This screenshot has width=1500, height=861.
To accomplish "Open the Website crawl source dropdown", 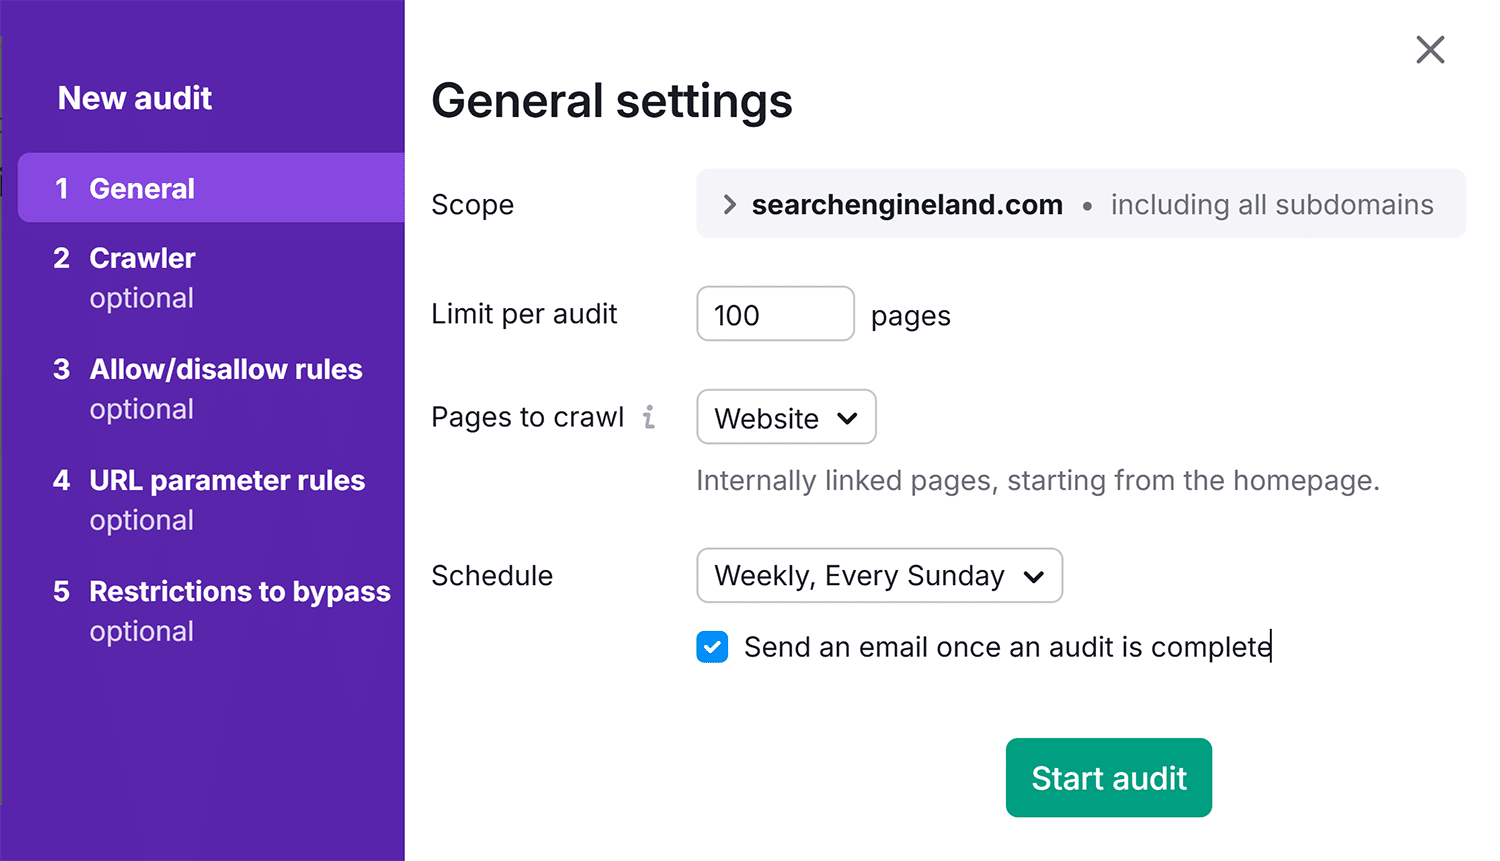I will click(x=786, y=417).
